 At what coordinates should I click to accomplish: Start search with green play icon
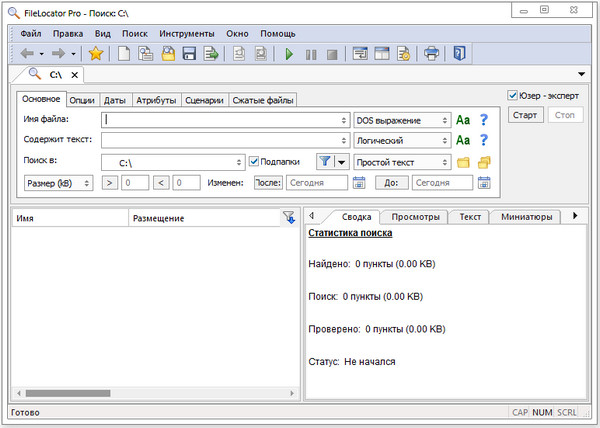289,53
